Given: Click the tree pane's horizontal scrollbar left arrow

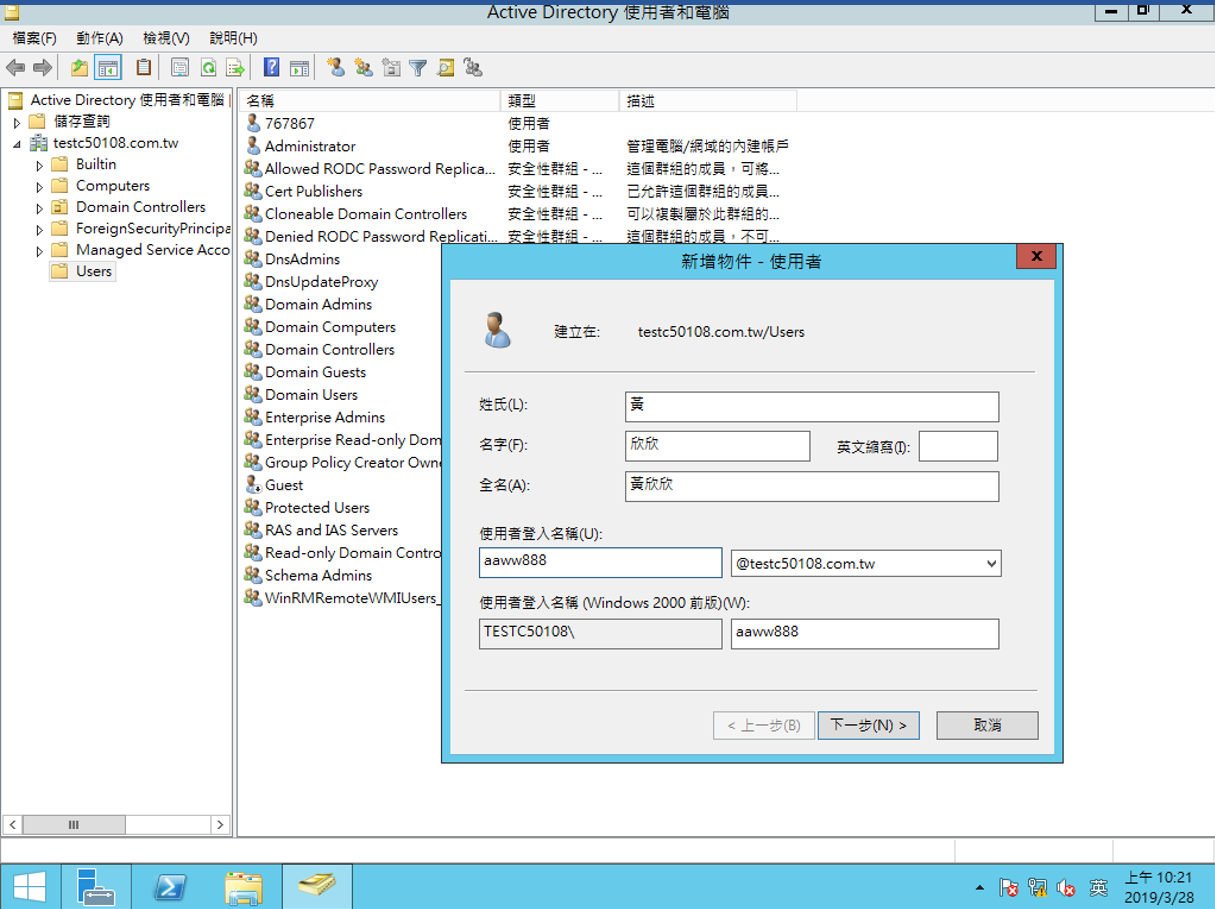Looking at the screenshot, I should (12, 825).
